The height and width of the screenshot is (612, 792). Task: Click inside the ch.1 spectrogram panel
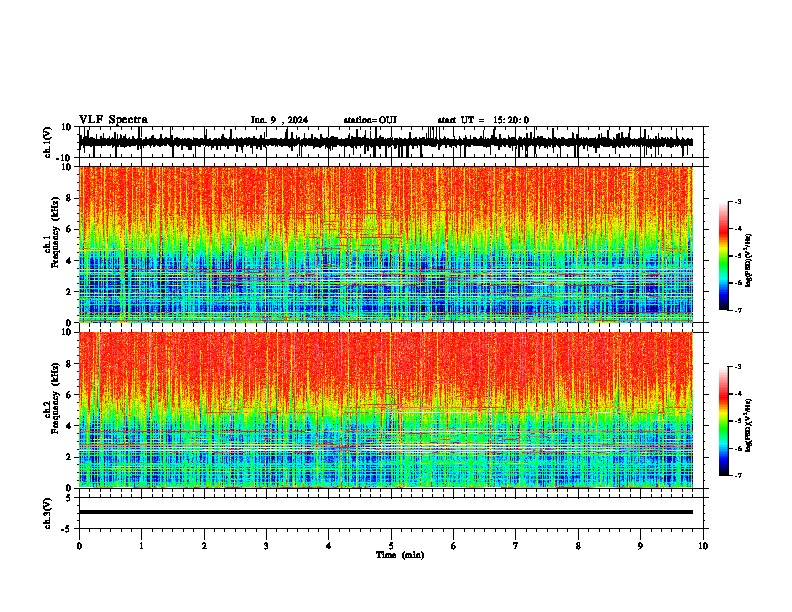pyautogui.click(x=386, y=244)
